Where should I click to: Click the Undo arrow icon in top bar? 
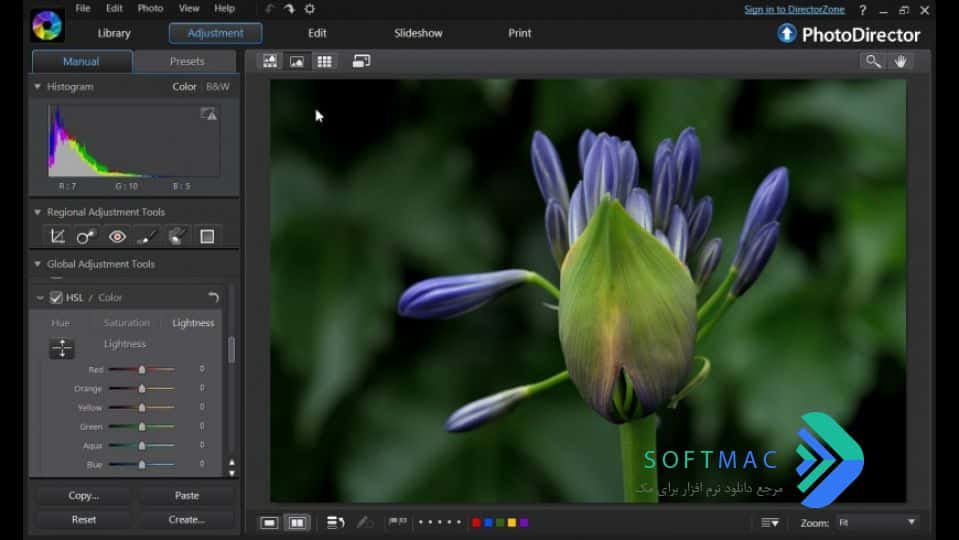pos(270,9)
